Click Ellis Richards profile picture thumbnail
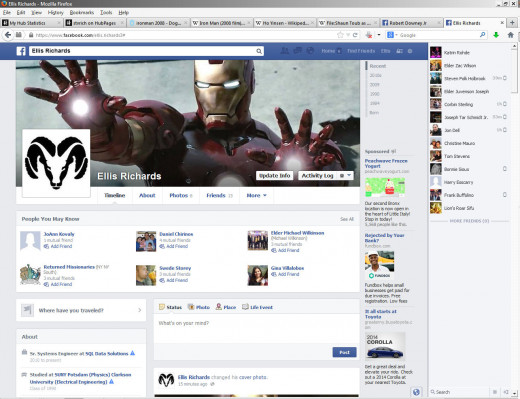 166,380
